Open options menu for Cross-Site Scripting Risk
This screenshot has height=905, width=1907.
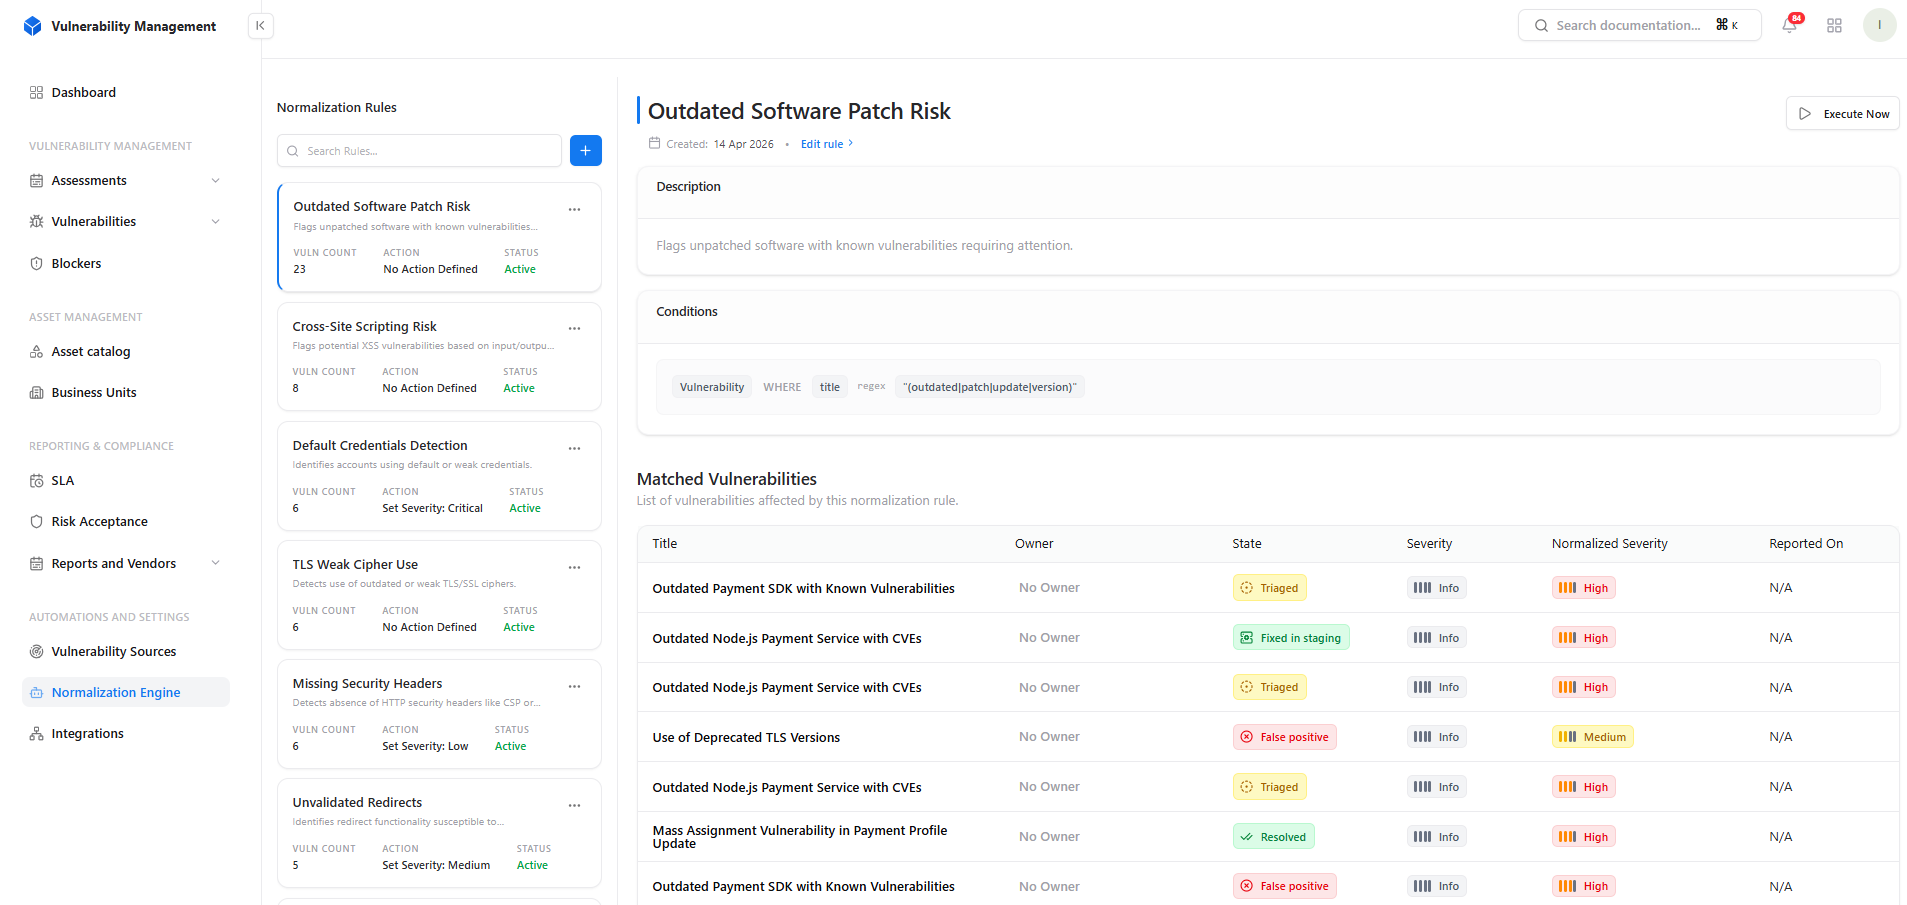(x=574, y=328)
